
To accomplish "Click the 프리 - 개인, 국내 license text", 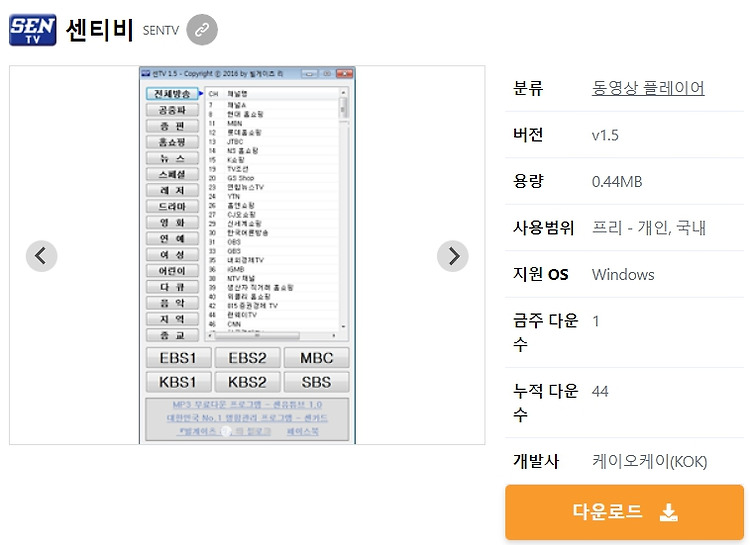I will [x=649, y=228].
